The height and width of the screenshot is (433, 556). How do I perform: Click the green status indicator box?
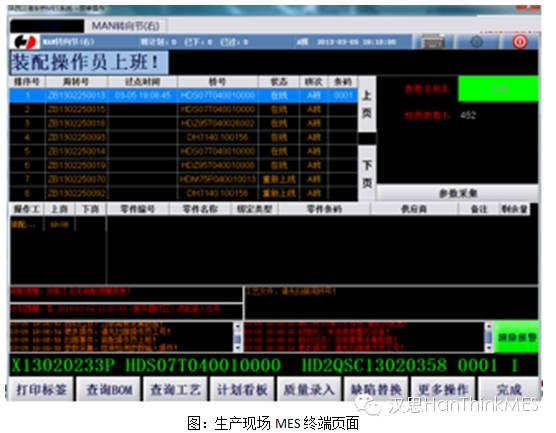tap(498, 89)
